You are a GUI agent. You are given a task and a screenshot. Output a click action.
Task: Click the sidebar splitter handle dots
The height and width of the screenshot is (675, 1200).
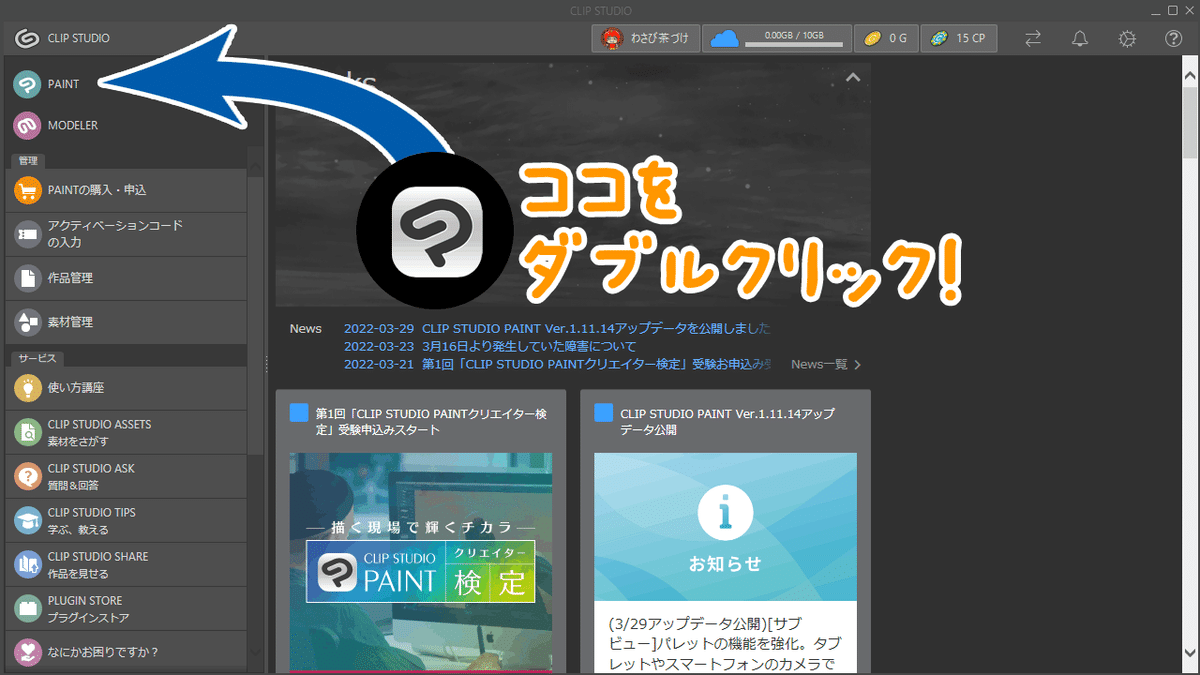(x=266, y=364)
